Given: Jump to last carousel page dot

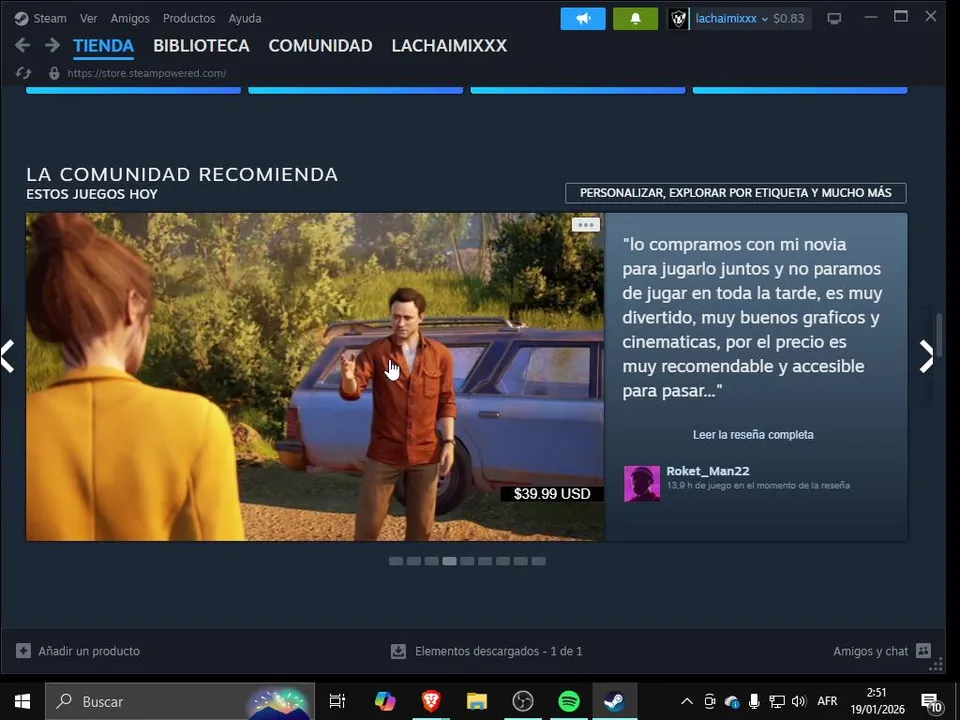Looking at the screenshot, I should click(538, 561).
